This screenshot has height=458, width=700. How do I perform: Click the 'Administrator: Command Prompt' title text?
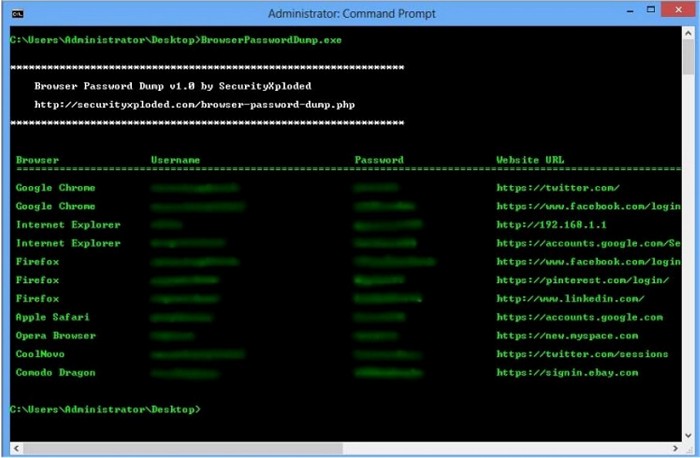(351, 13)
